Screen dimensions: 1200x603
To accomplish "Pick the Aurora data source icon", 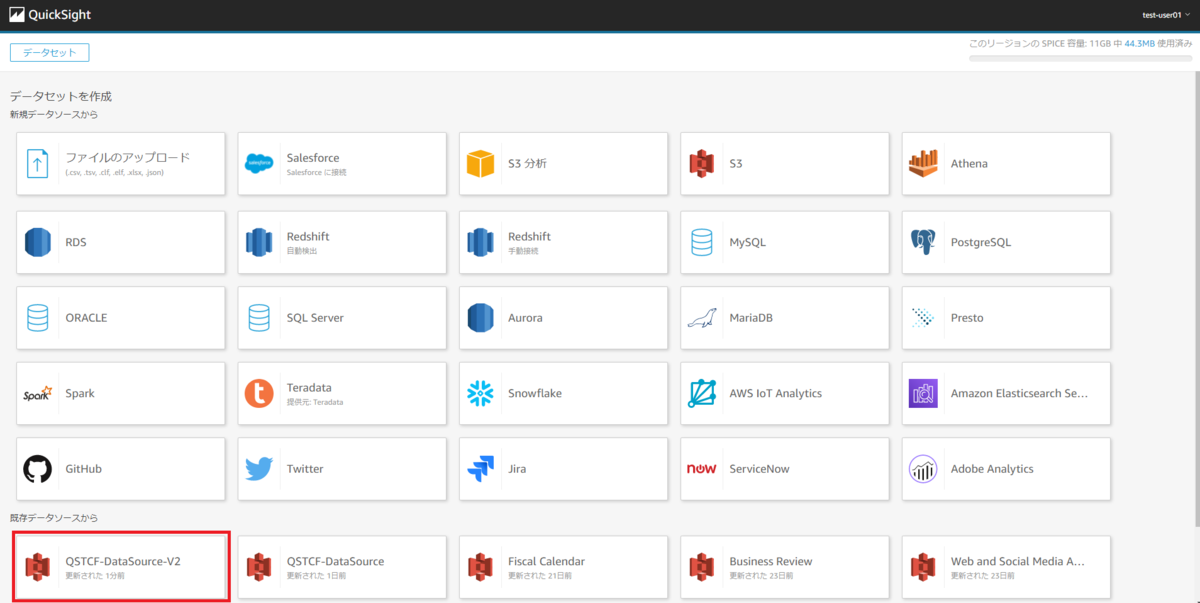I will click(x=481, y=317).
